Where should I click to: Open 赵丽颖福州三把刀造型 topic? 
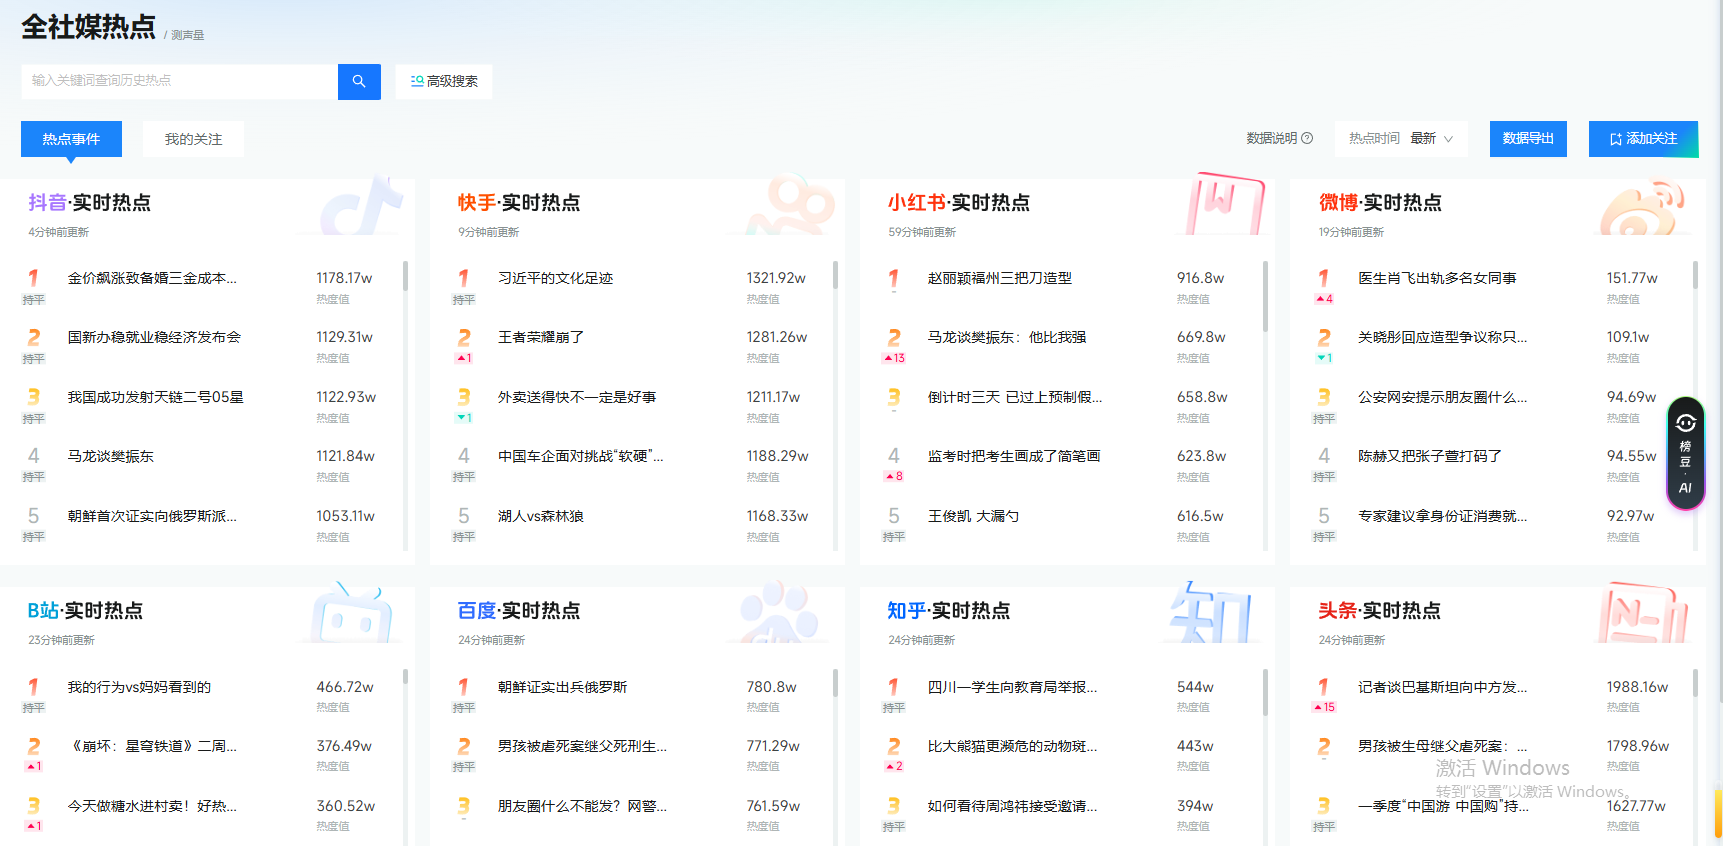[x=1000, y=278]
